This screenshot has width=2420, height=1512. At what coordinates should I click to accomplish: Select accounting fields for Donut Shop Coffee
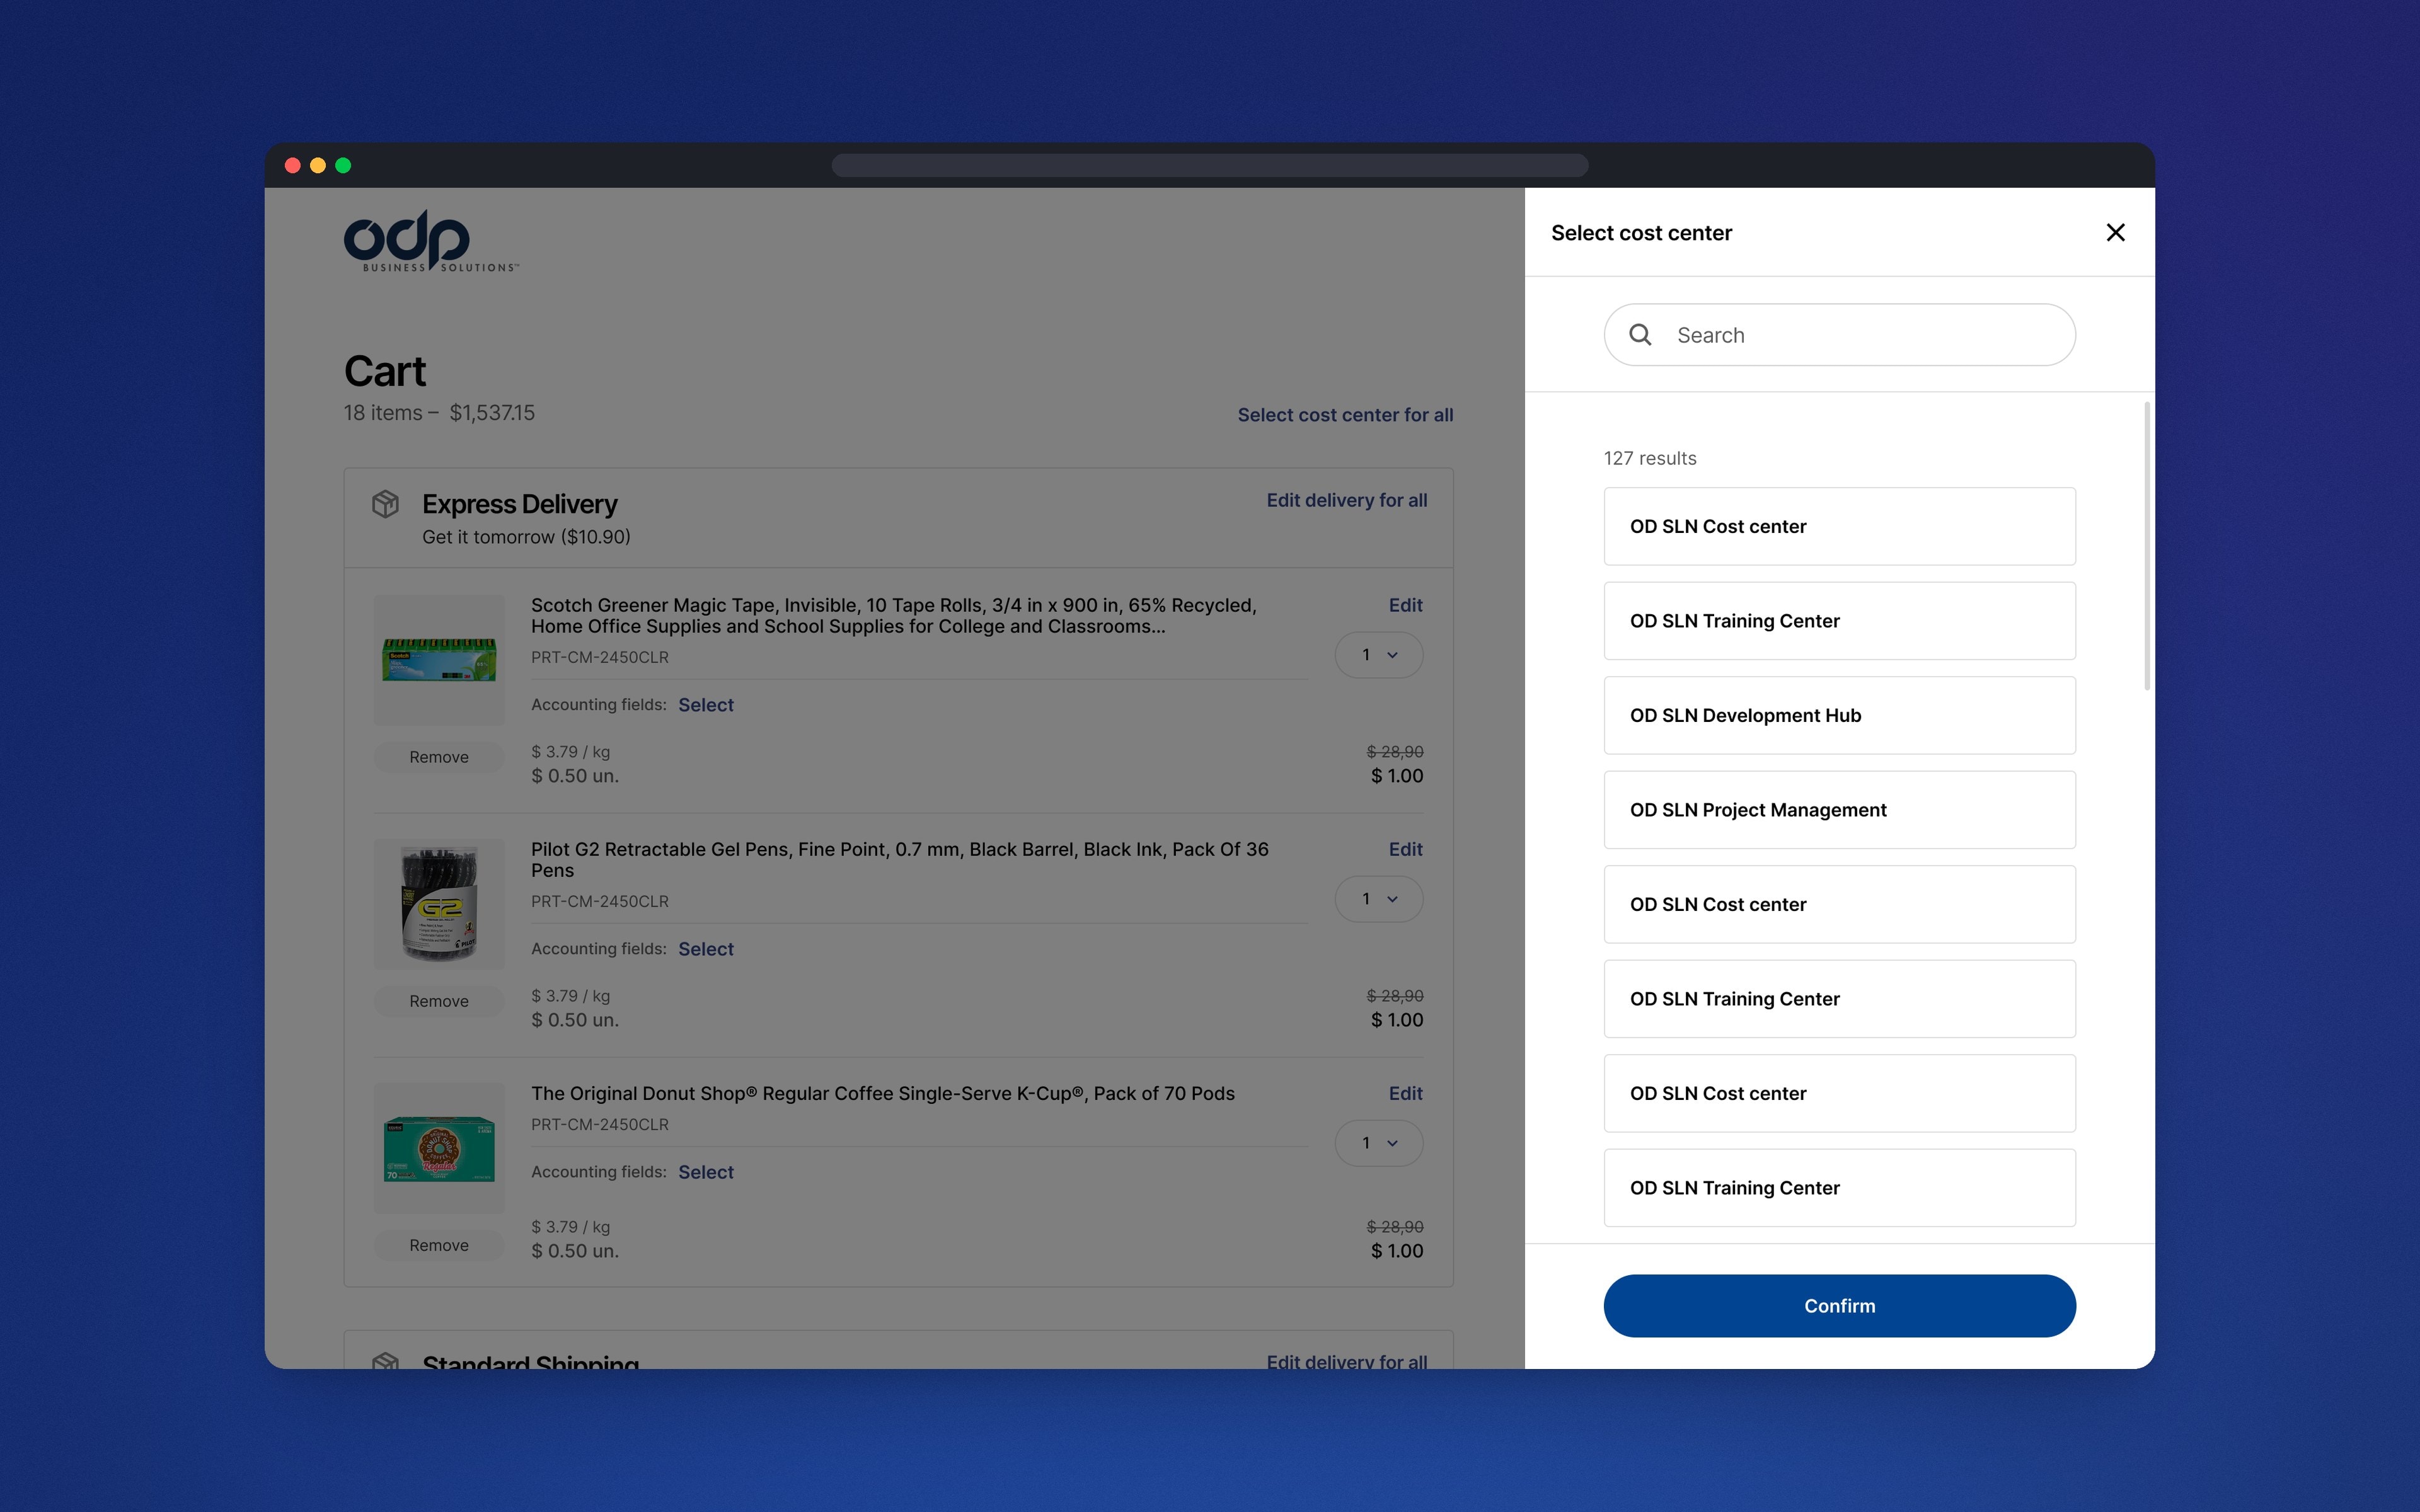coord(705,1172)
